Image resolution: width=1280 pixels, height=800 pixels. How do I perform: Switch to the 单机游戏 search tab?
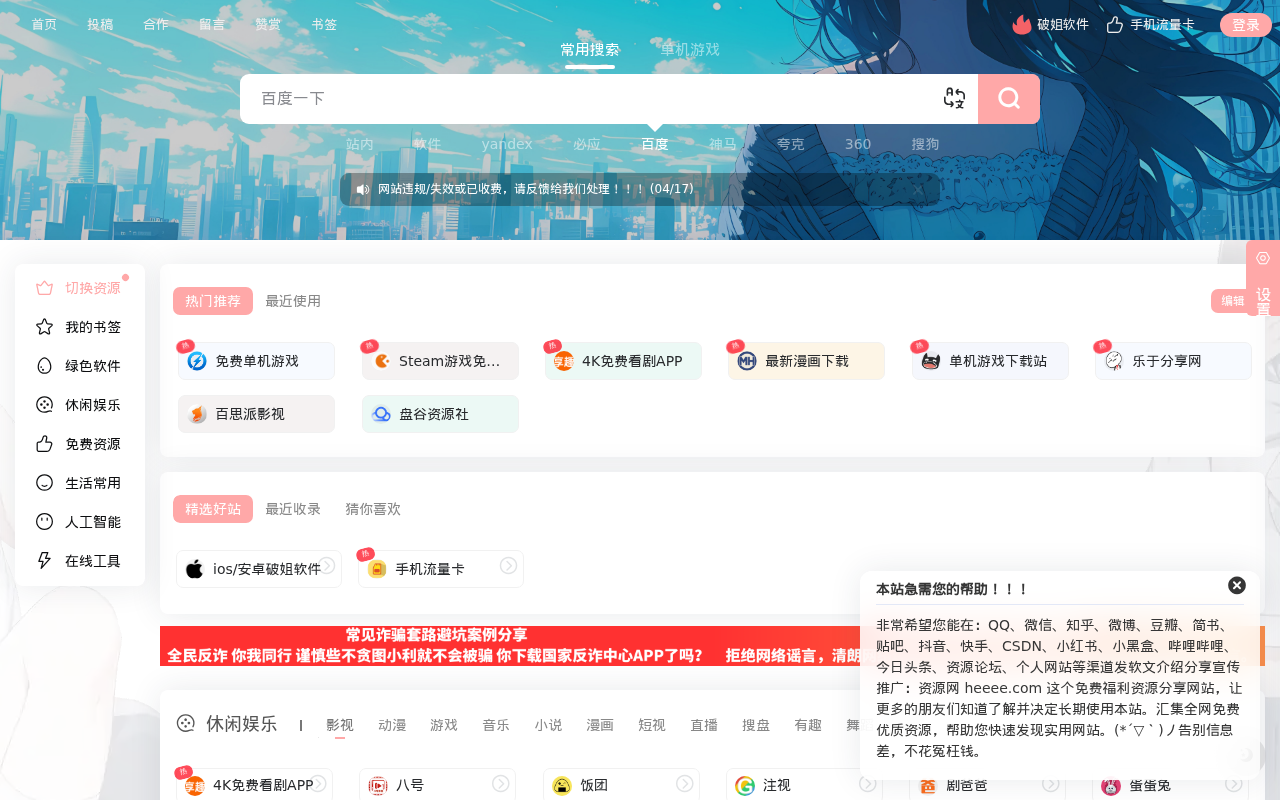(690, 50)
